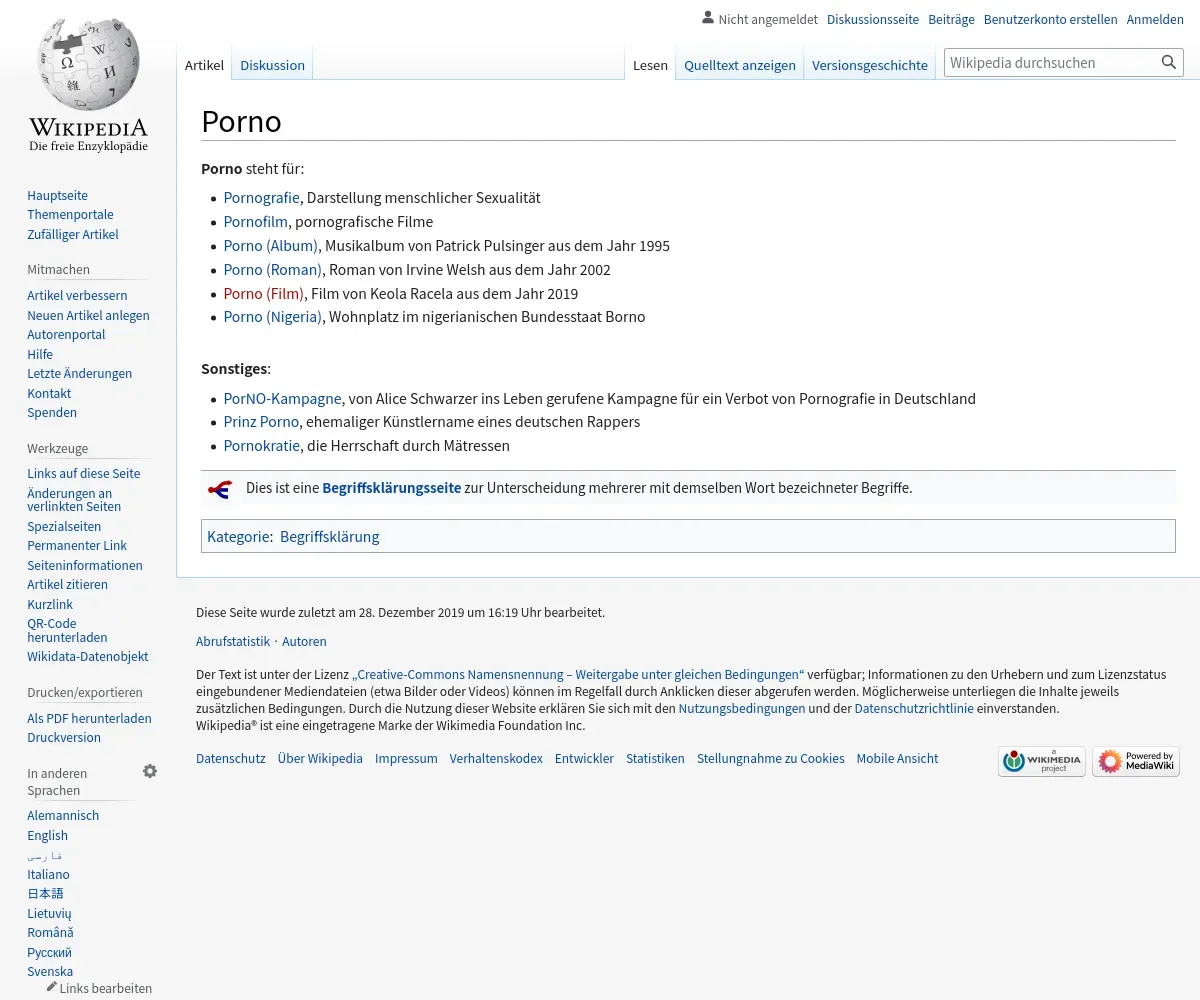Open the Druckversion
The width and height of the screenshot is (1200, 1000).
[x=64, y=737]
